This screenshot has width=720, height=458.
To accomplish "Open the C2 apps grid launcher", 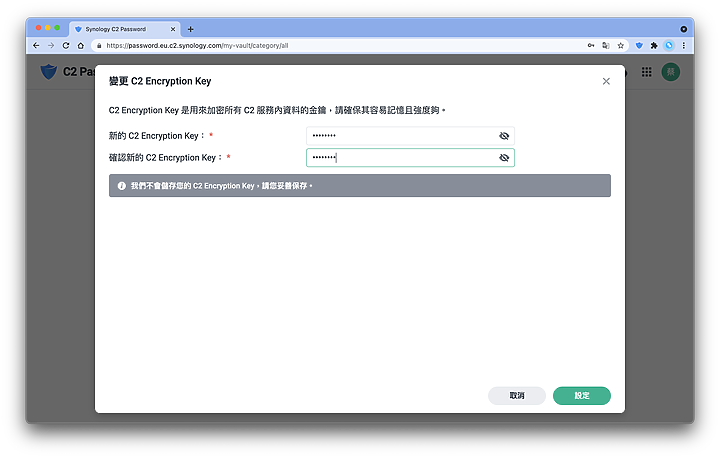I will [647, 72].
